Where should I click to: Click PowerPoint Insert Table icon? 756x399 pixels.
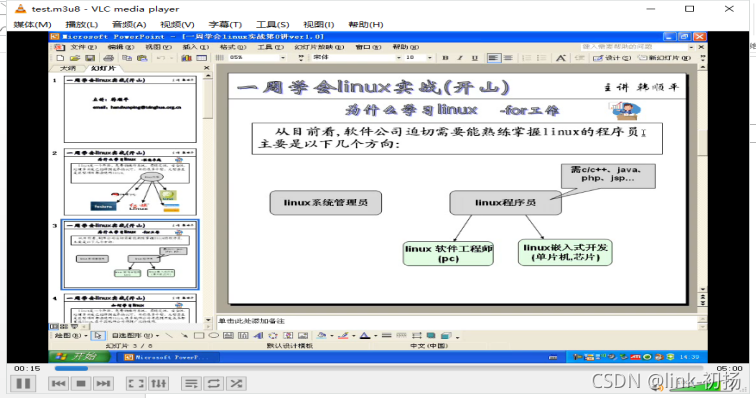tap(202, 58)
